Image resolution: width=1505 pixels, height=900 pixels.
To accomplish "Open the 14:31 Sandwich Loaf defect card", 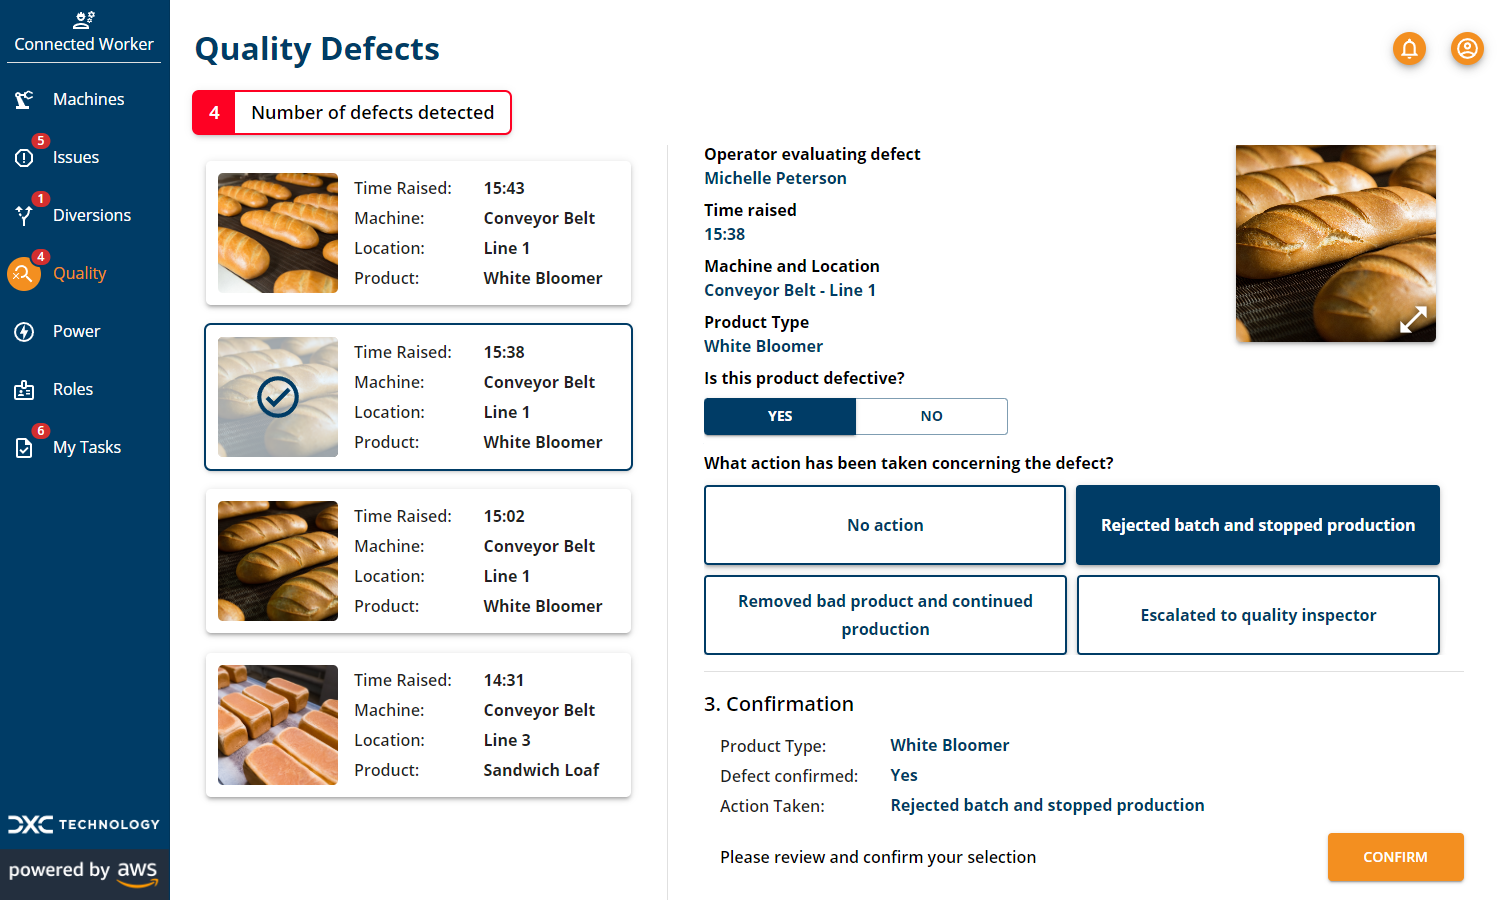I will coord(418,725).
